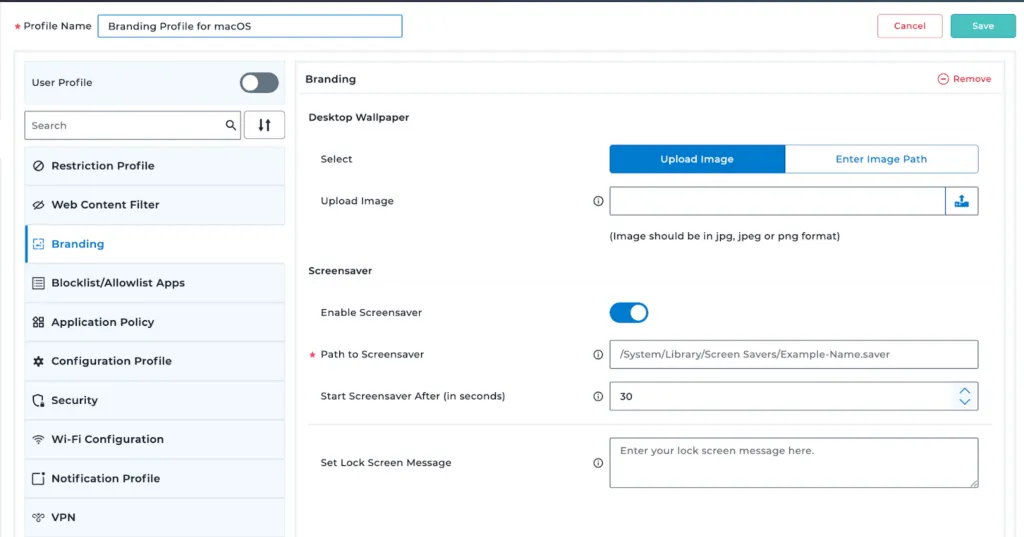Select the Notification Profile item

tap(155, 478)
